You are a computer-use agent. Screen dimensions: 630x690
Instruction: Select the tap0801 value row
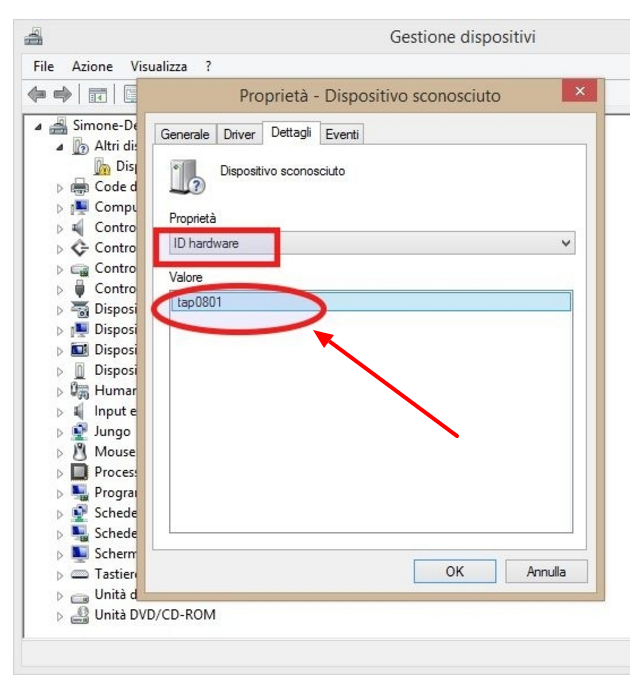(x=371, y=302)
